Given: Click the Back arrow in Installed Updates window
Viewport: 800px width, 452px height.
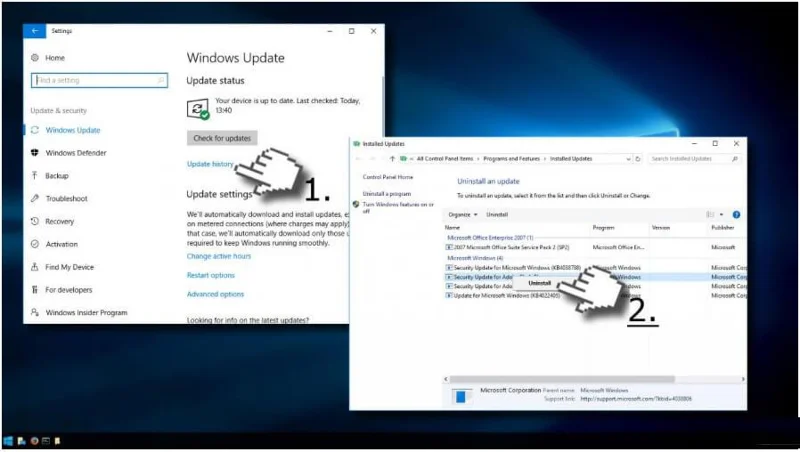Looking at the screenshot, I should pyautogui.click(x=358, y=159).
